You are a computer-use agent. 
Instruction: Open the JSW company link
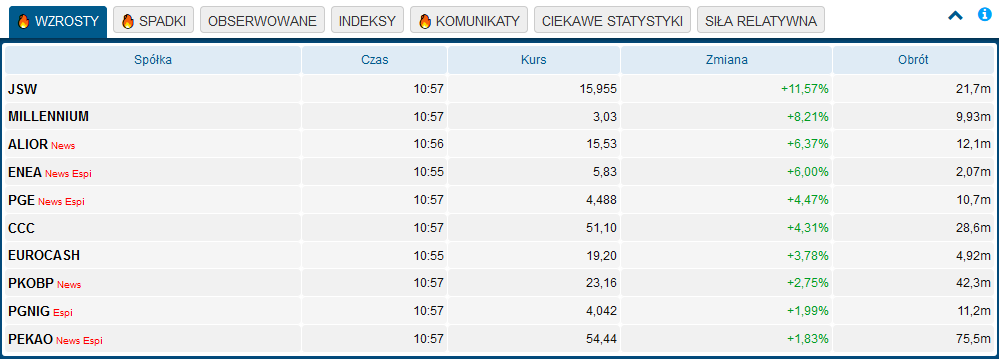[22, 89]
